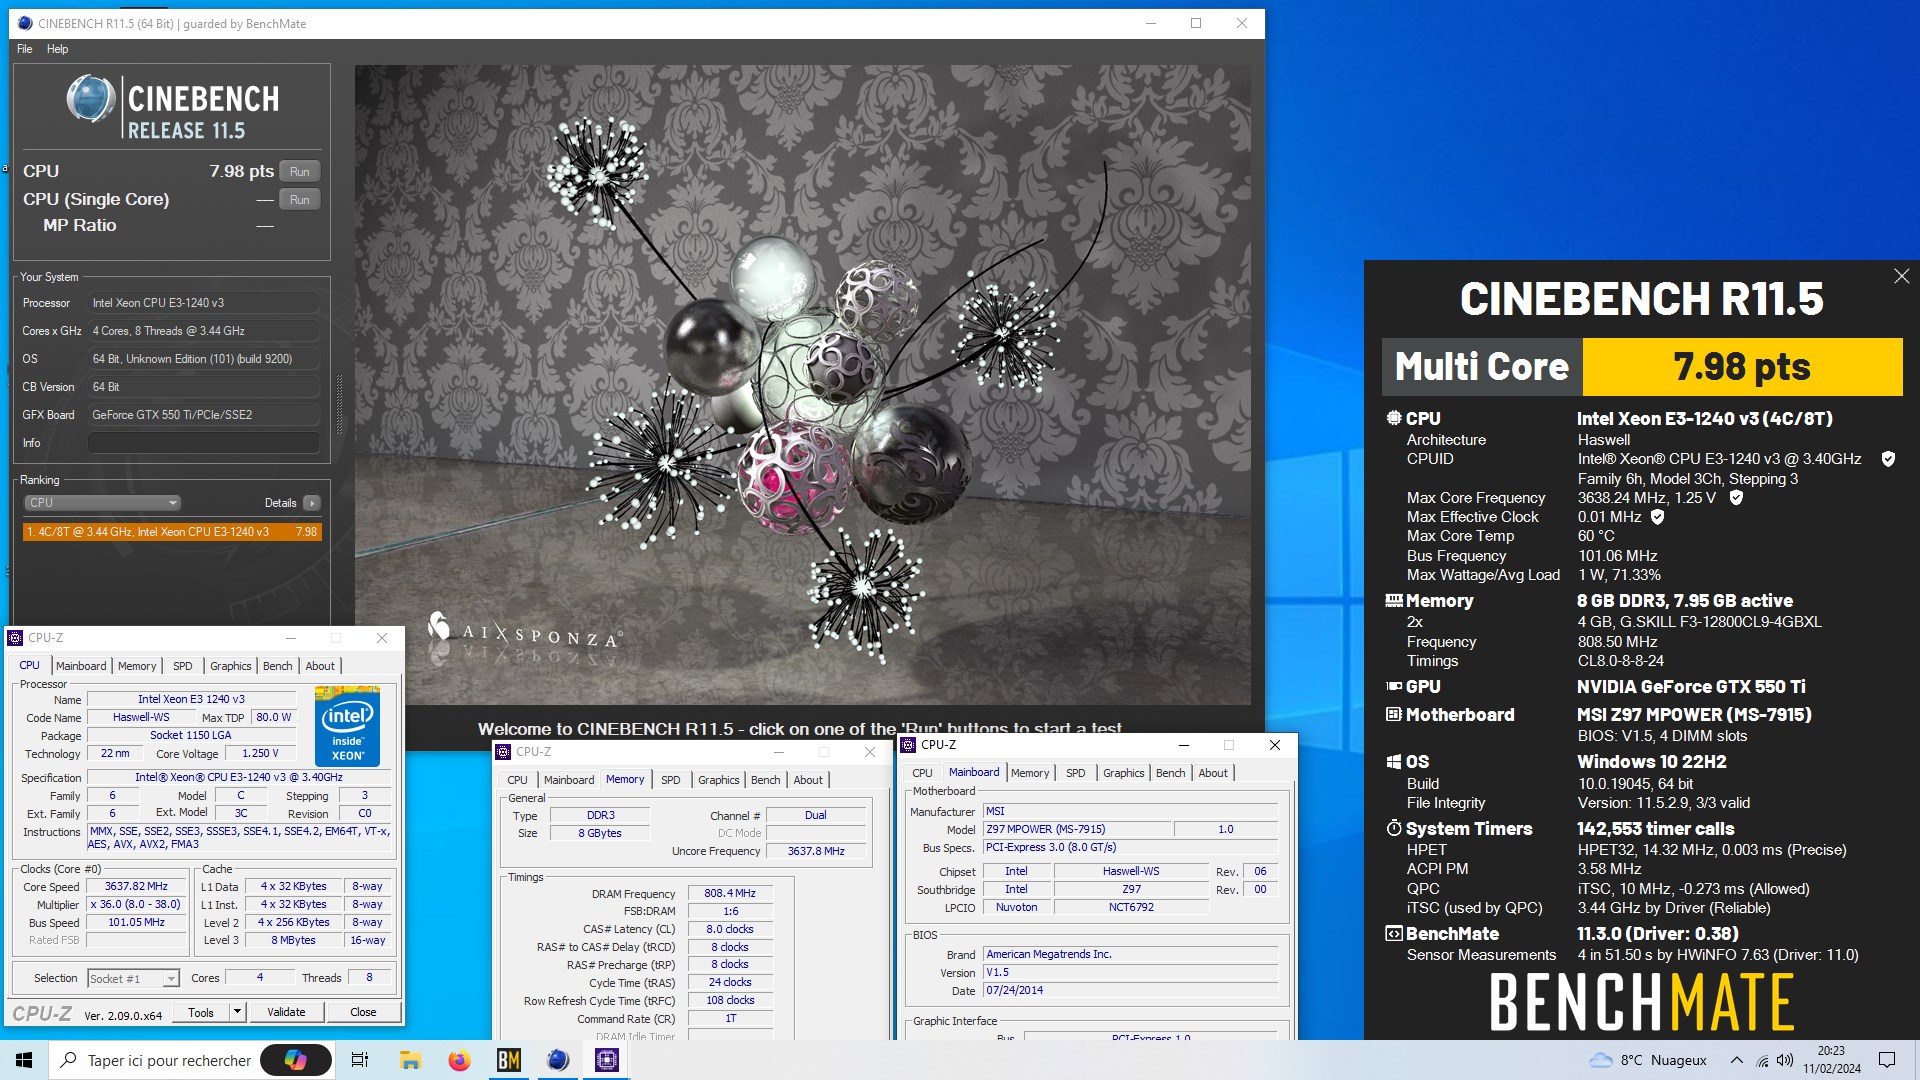Click the Uncore Frequency value 3637.8 MHz

815,852
